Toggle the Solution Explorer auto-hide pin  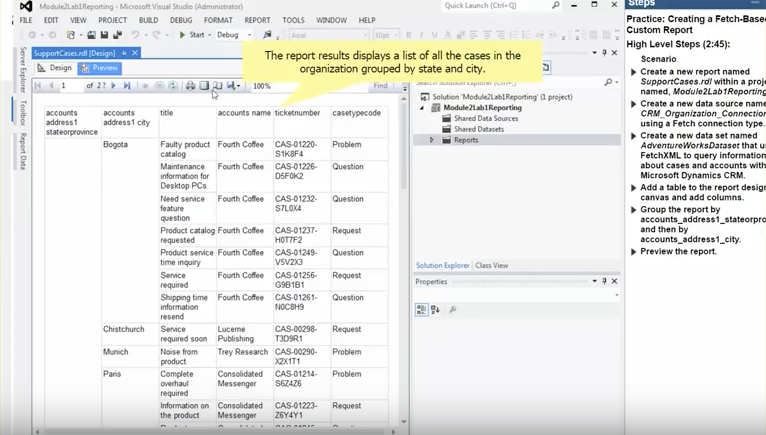[x=604, y=52]
